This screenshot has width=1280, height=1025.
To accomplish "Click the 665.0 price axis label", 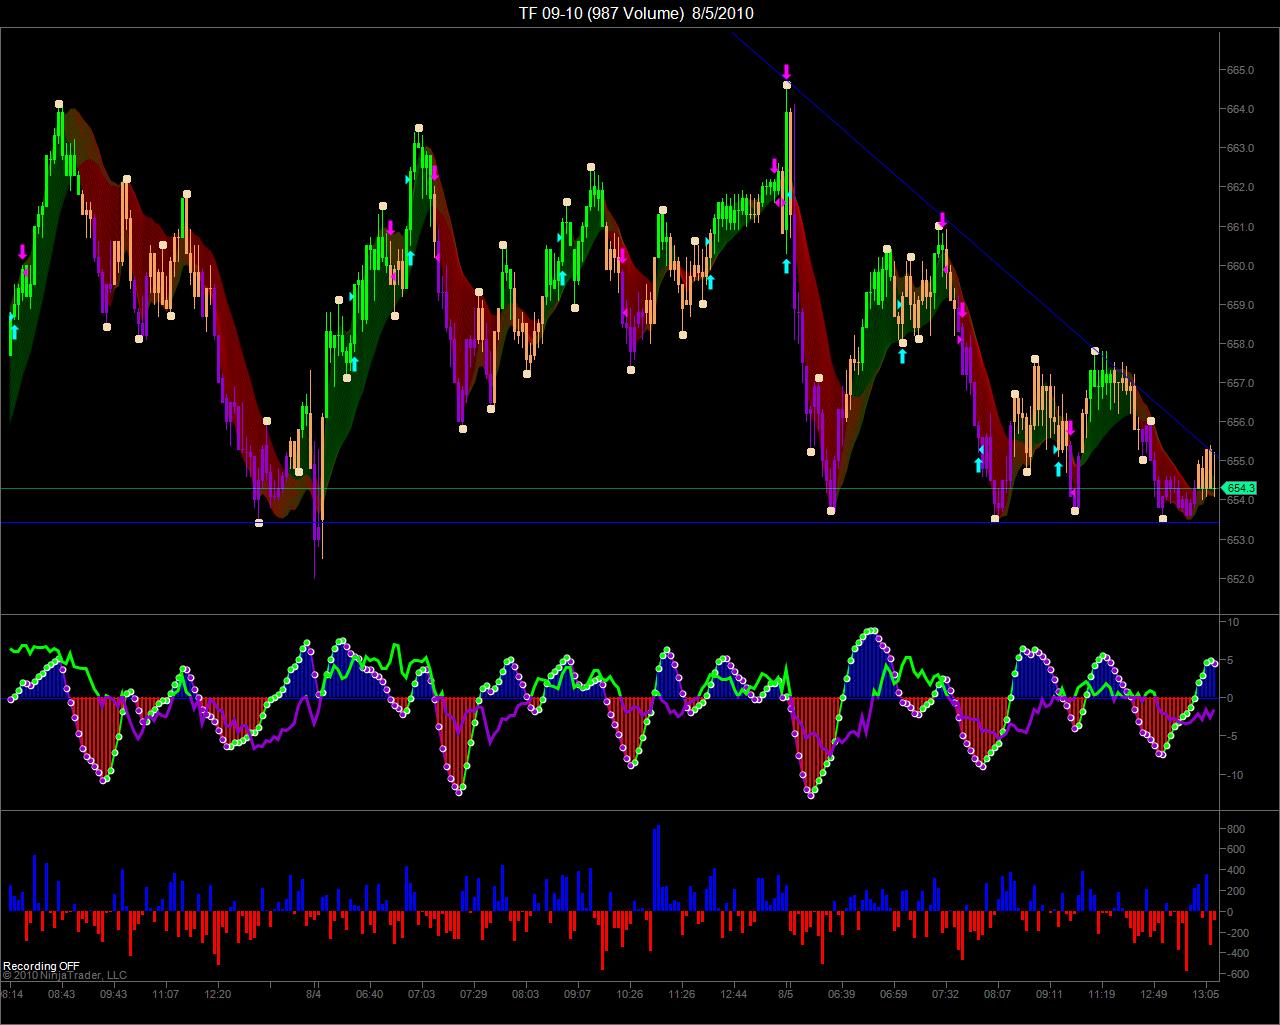I will coord(1241,70).
